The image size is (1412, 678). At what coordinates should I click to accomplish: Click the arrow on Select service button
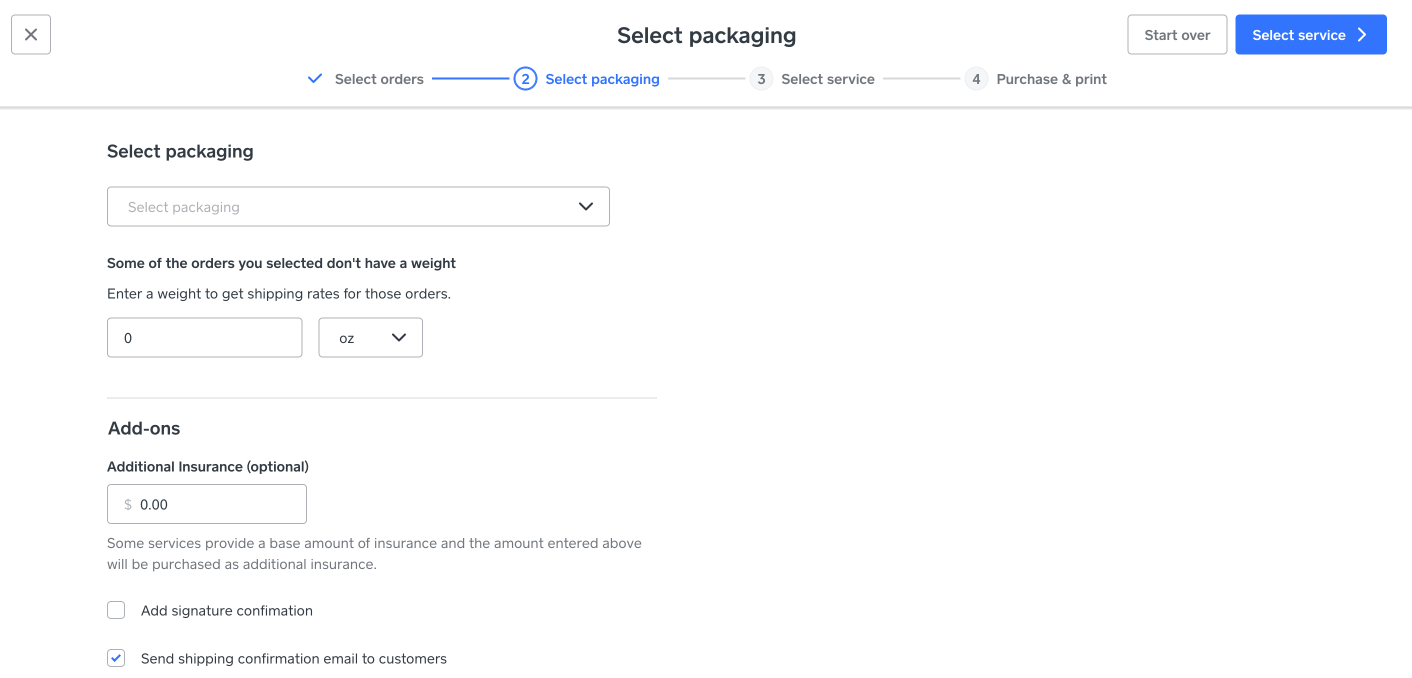tap(1362, 35)
